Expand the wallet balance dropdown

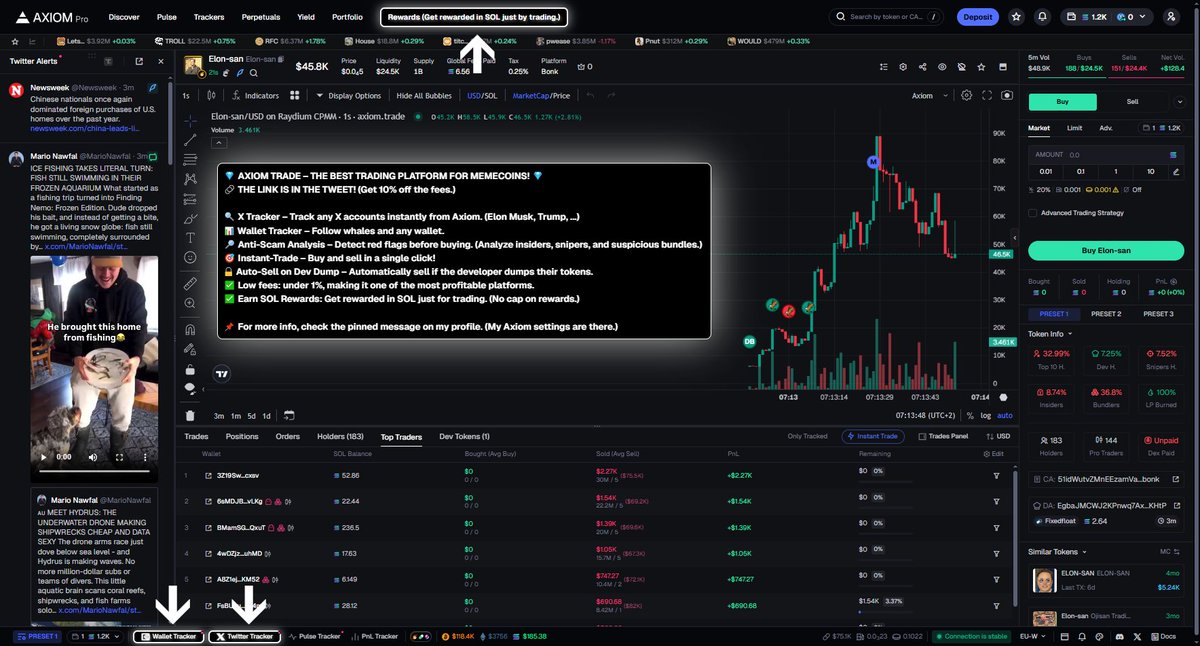coord(1106,17)
